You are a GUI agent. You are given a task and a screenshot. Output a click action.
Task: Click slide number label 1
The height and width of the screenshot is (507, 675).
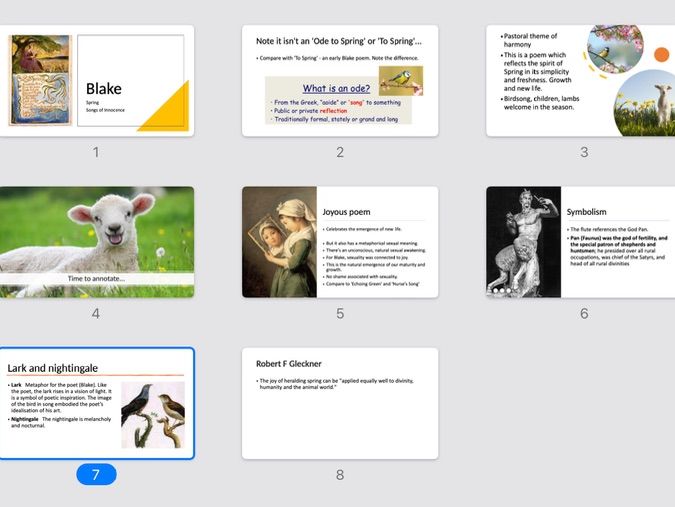(x=96, y=152)
